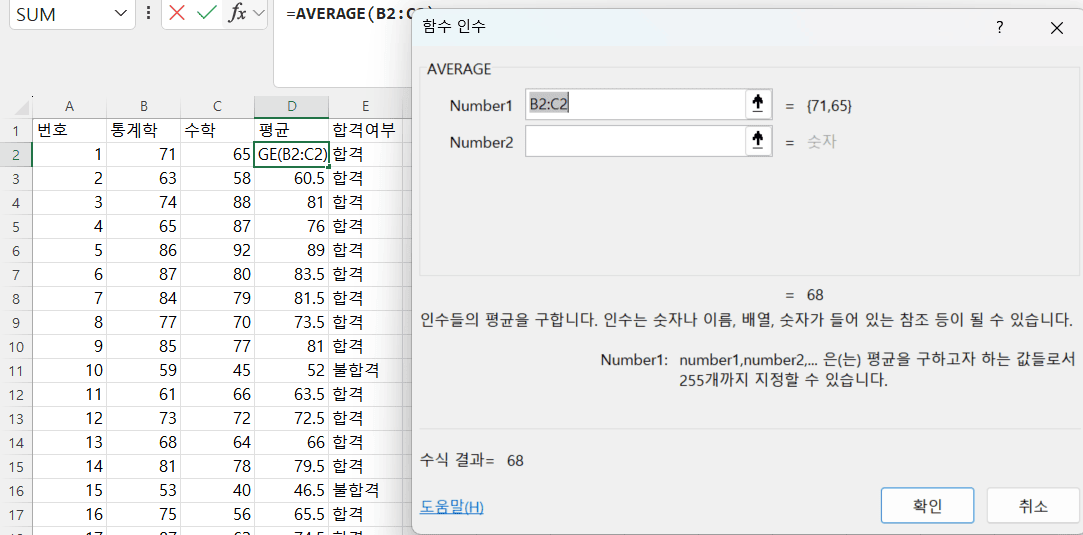Click the red cancel X in formula bar

(177, 14)
